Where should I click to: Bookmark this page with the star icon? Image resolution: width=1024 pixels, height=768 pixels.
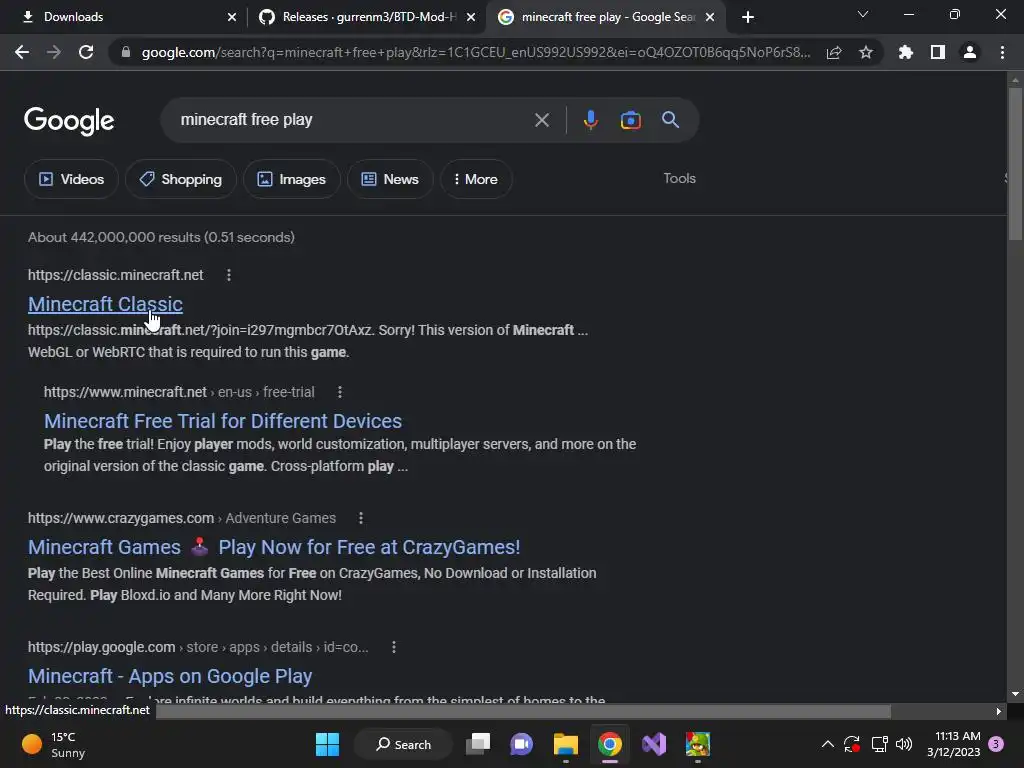(x=866, y=52)
